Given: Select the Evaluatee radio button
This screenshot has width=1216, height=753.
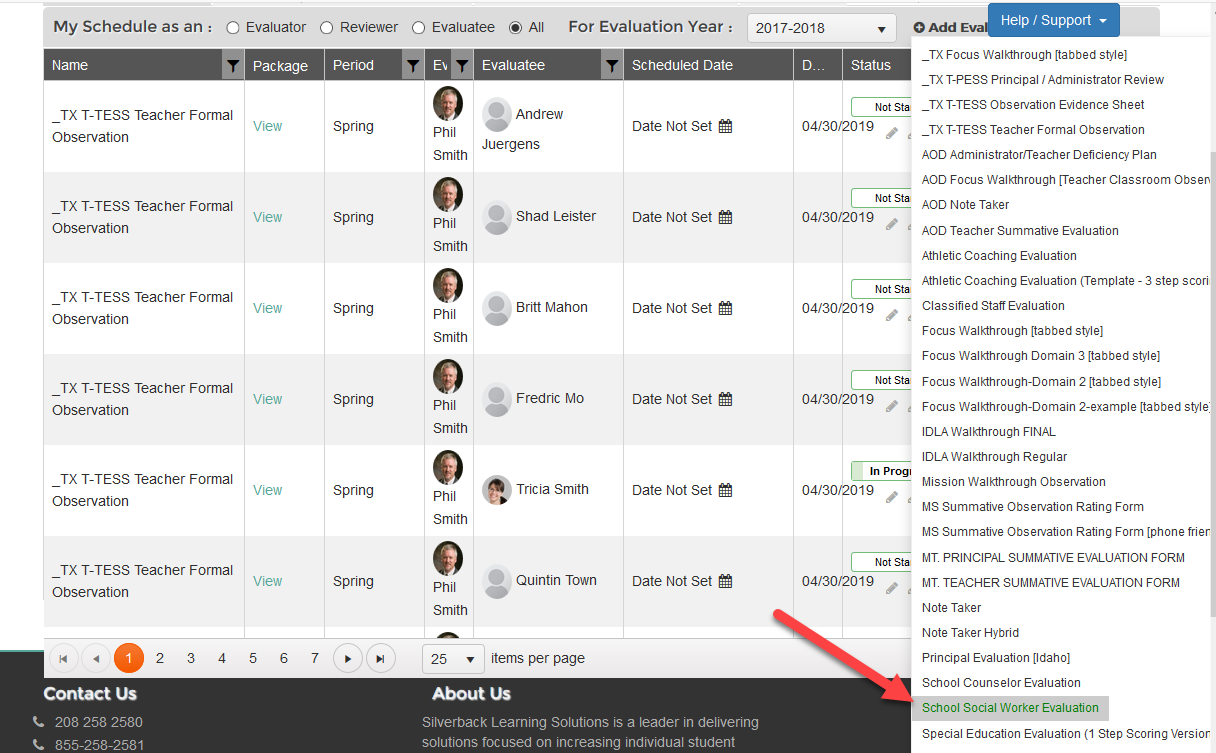Looking at the screenshot, I should 418,28.
